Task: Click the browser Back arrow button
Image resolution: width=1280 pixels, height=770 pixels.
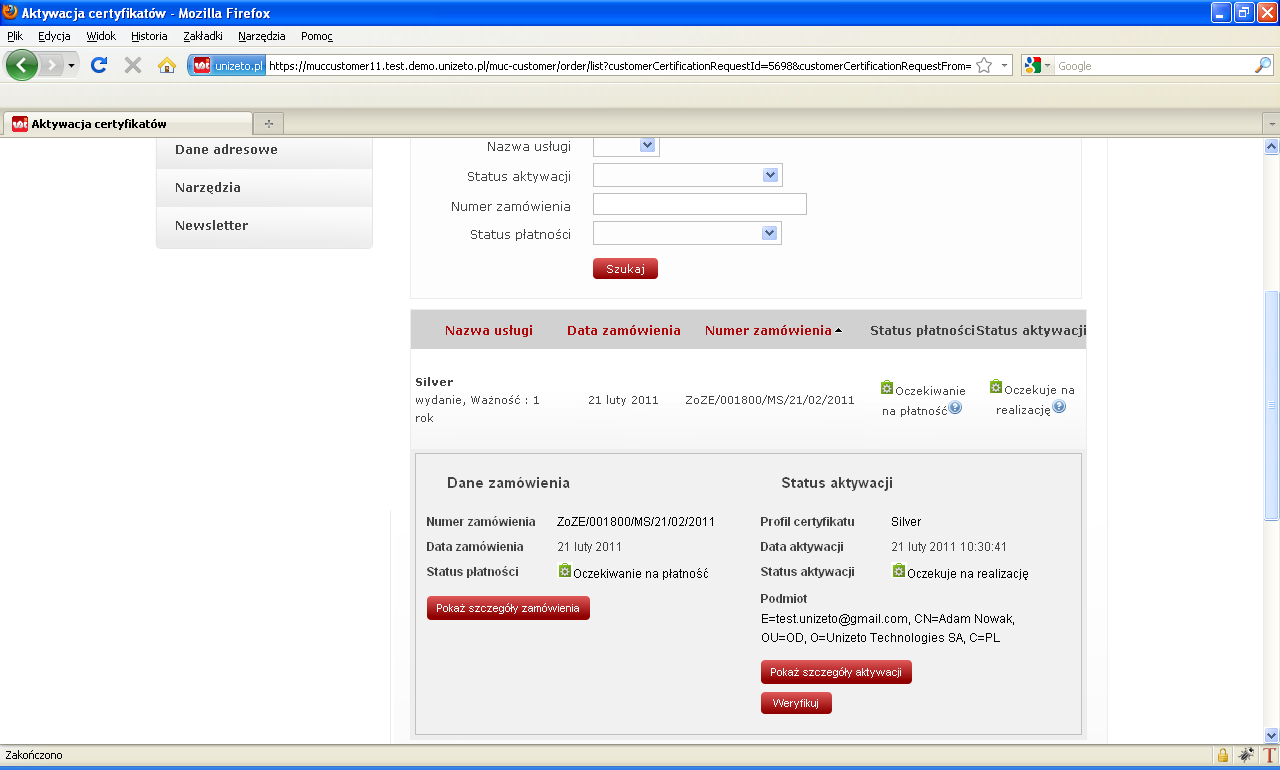Action: tap(22, 65)
